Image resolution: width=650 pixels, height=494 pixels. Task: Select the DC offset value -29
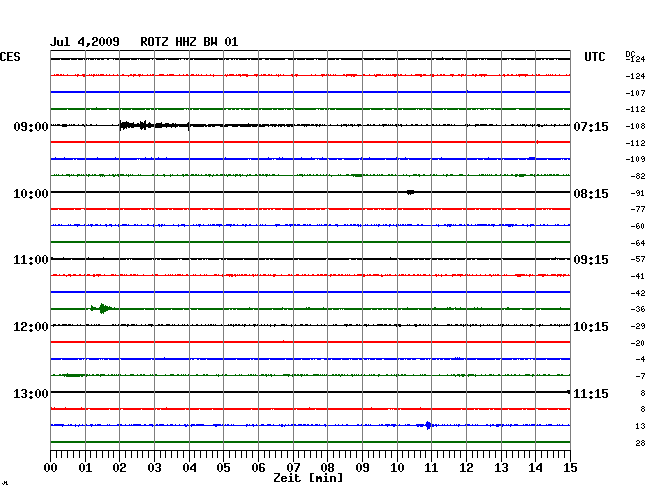click(x=638, y=326)
